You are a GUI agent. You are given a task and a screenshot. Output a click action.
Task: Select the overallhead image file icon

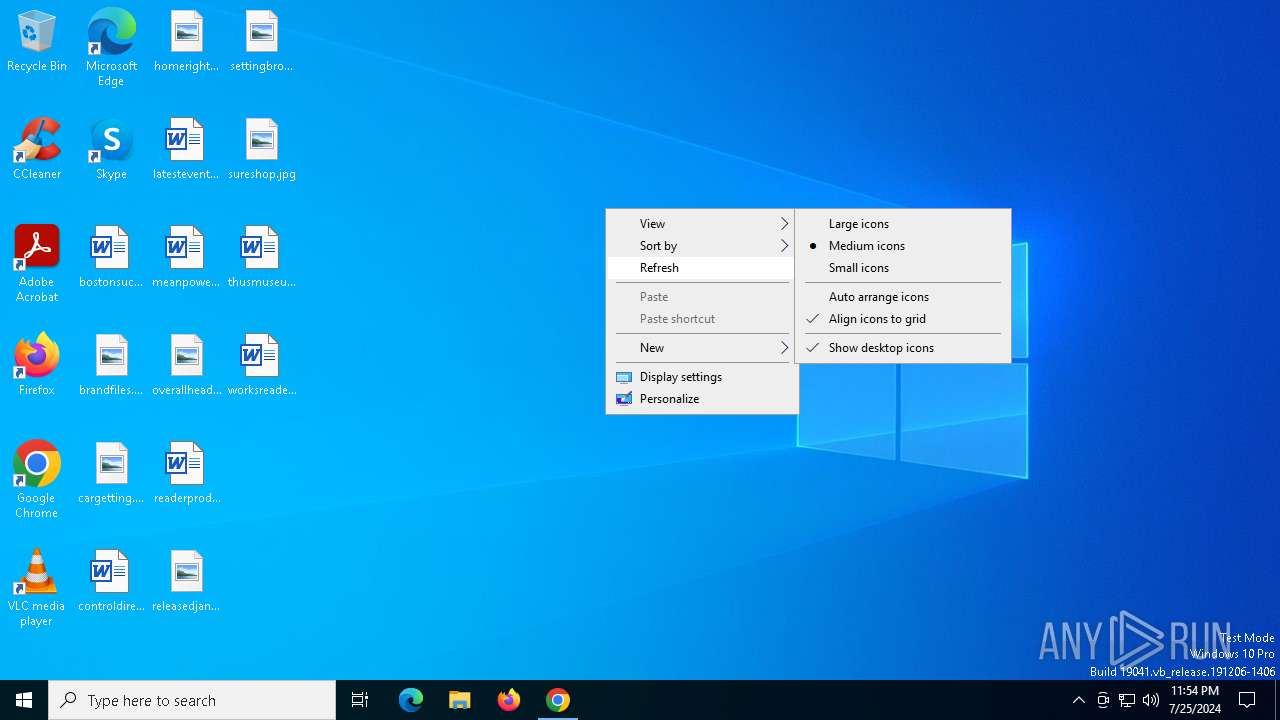(186, 366)
